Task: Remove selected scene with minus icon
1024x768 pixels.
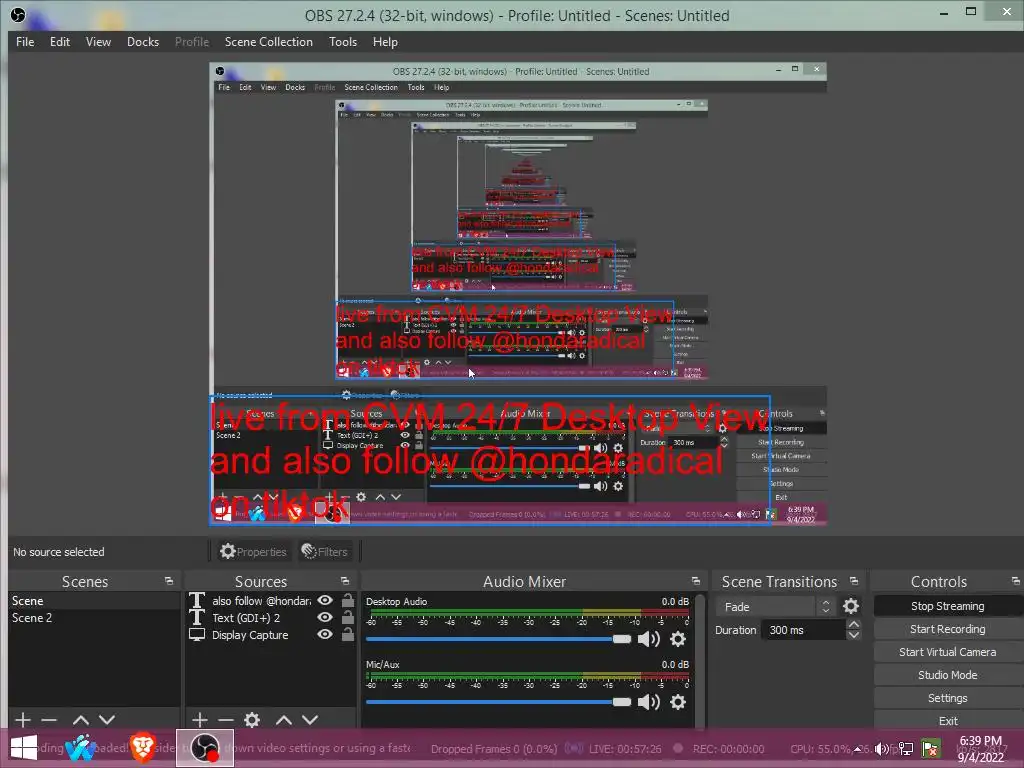Action: [x=49, y=720]
